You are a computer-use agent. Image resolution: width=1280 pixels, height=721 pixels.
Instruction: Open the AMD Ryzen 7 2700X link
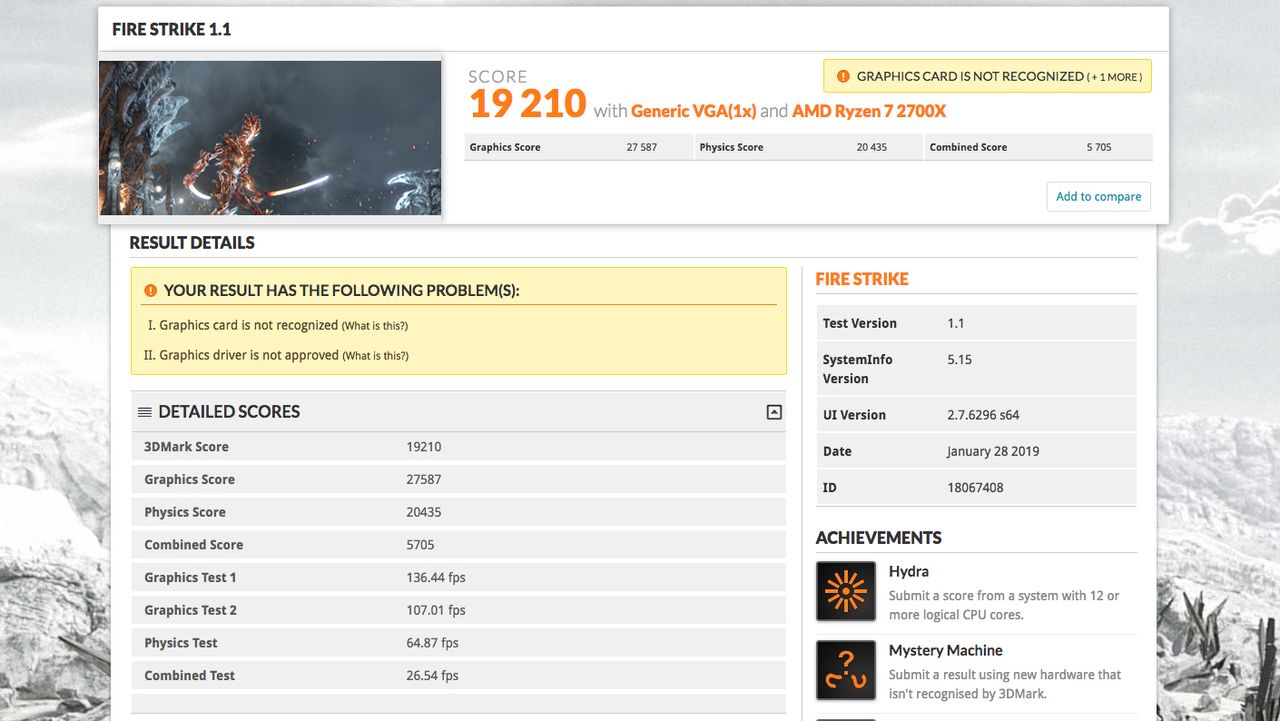[869, 111]
